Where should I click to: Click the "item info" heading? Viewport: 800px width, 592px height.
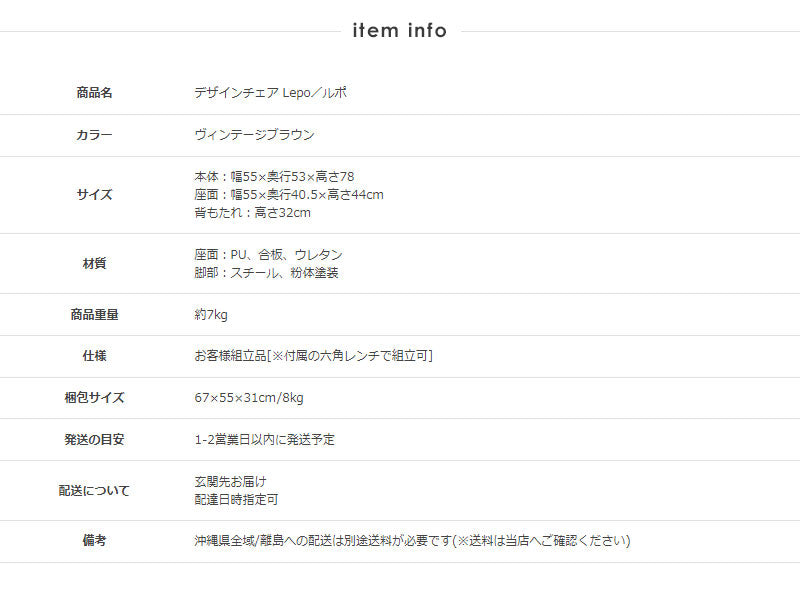[400, 31]
